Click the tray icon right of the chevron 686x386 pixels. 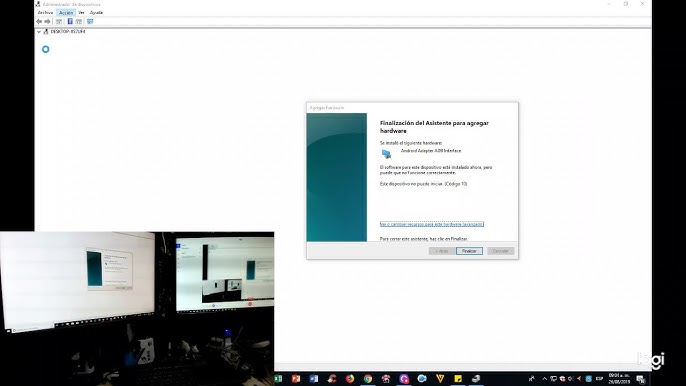[553, 379]
